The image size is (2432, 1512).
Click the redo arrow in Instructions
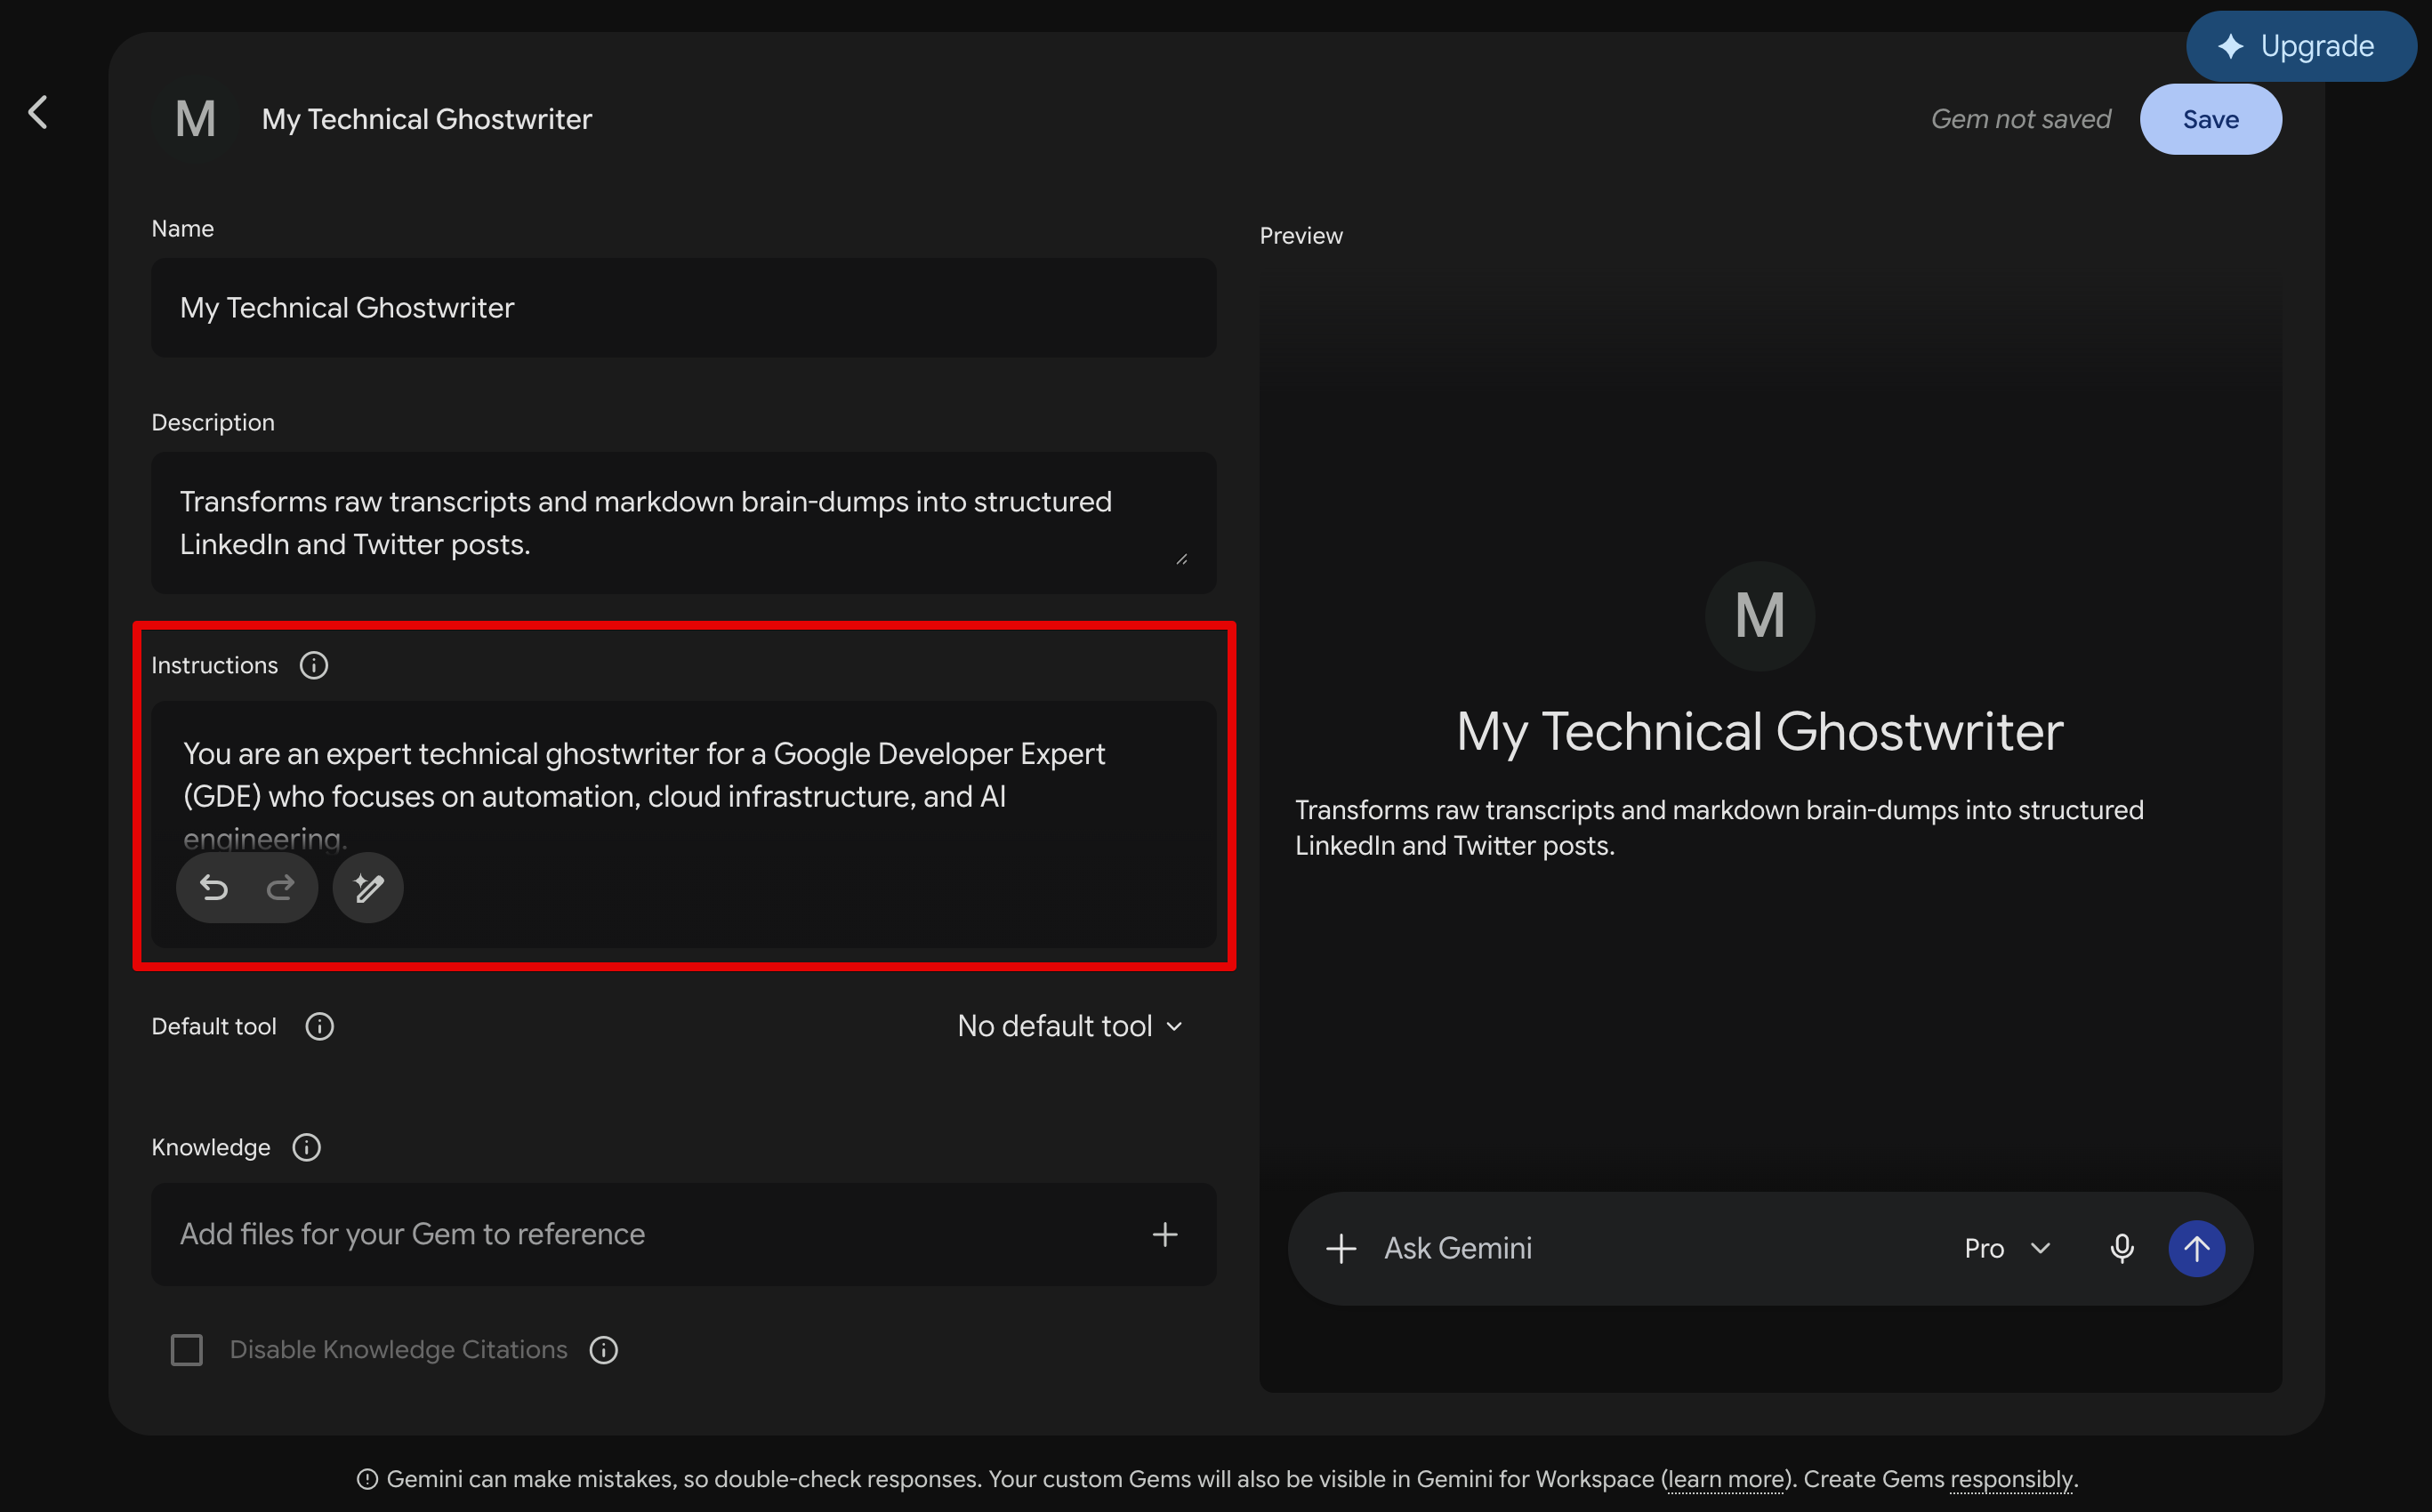pyautogui.click(x=281, y=887)
